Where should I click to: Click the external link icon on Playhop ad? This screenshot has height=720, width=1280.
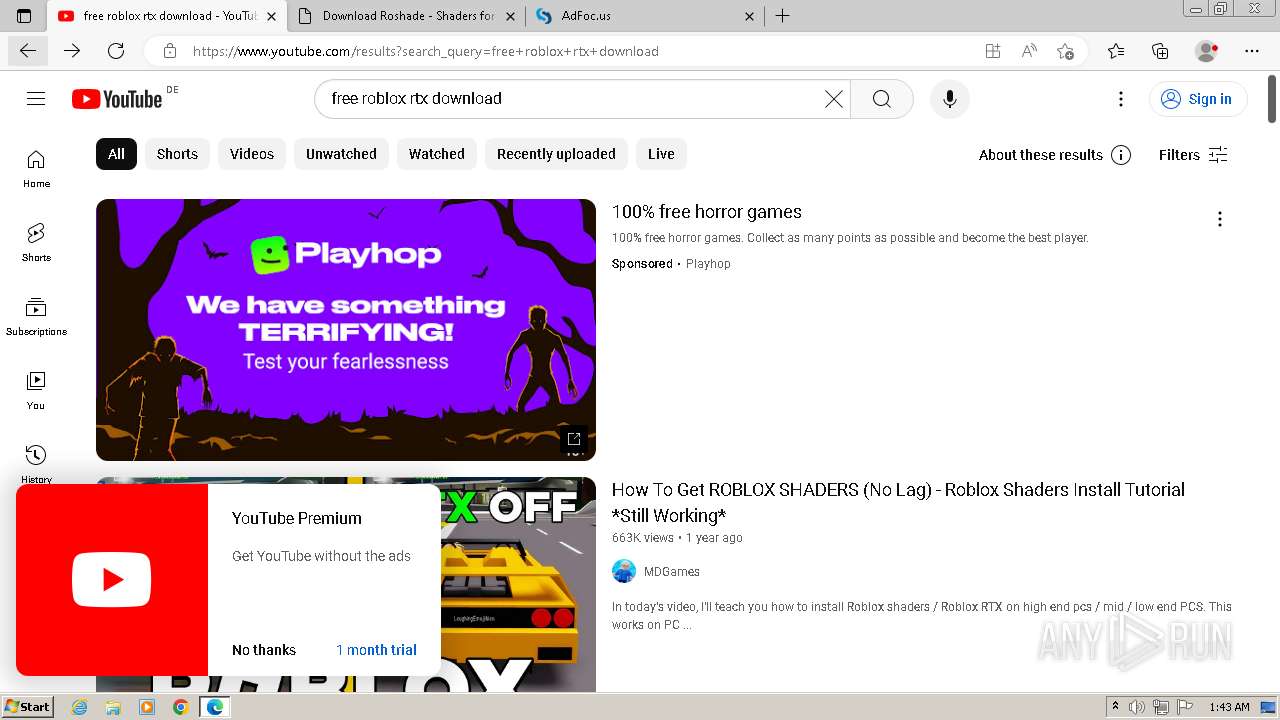click(x=574, y=439)
